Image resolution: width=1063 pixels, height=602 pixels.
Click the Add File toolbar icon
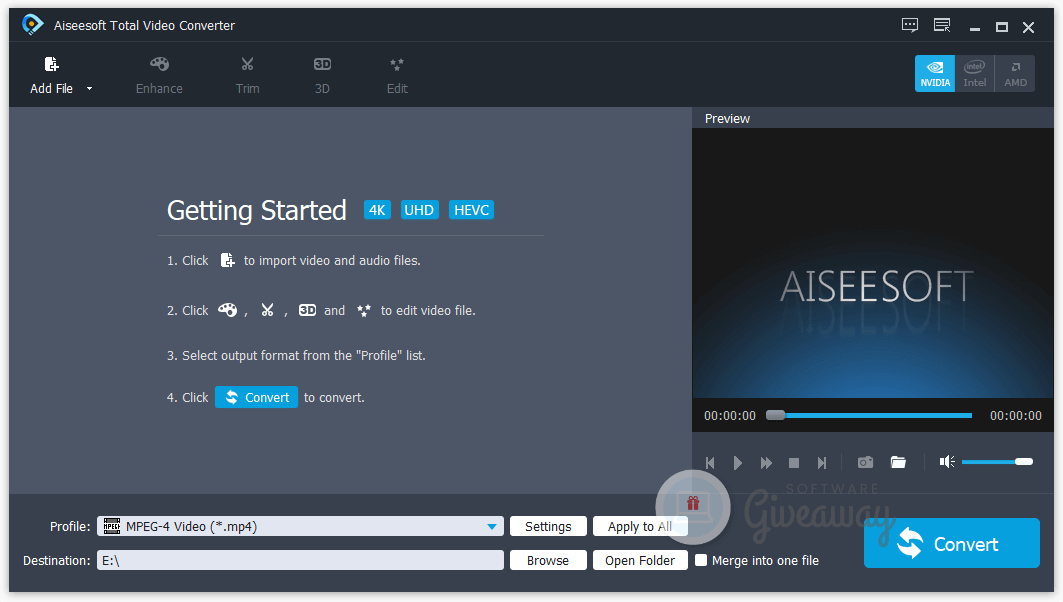click(x=52, y=64)
